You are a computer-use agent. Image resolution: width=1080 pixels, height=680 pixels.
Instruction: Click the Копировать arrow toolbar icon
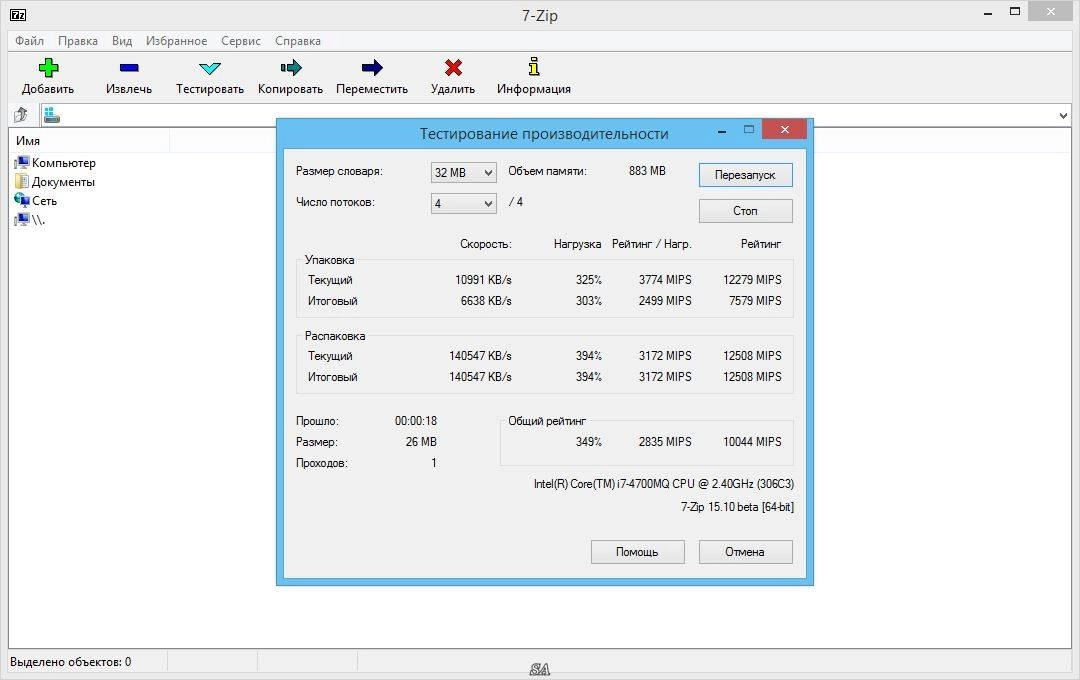291,68
